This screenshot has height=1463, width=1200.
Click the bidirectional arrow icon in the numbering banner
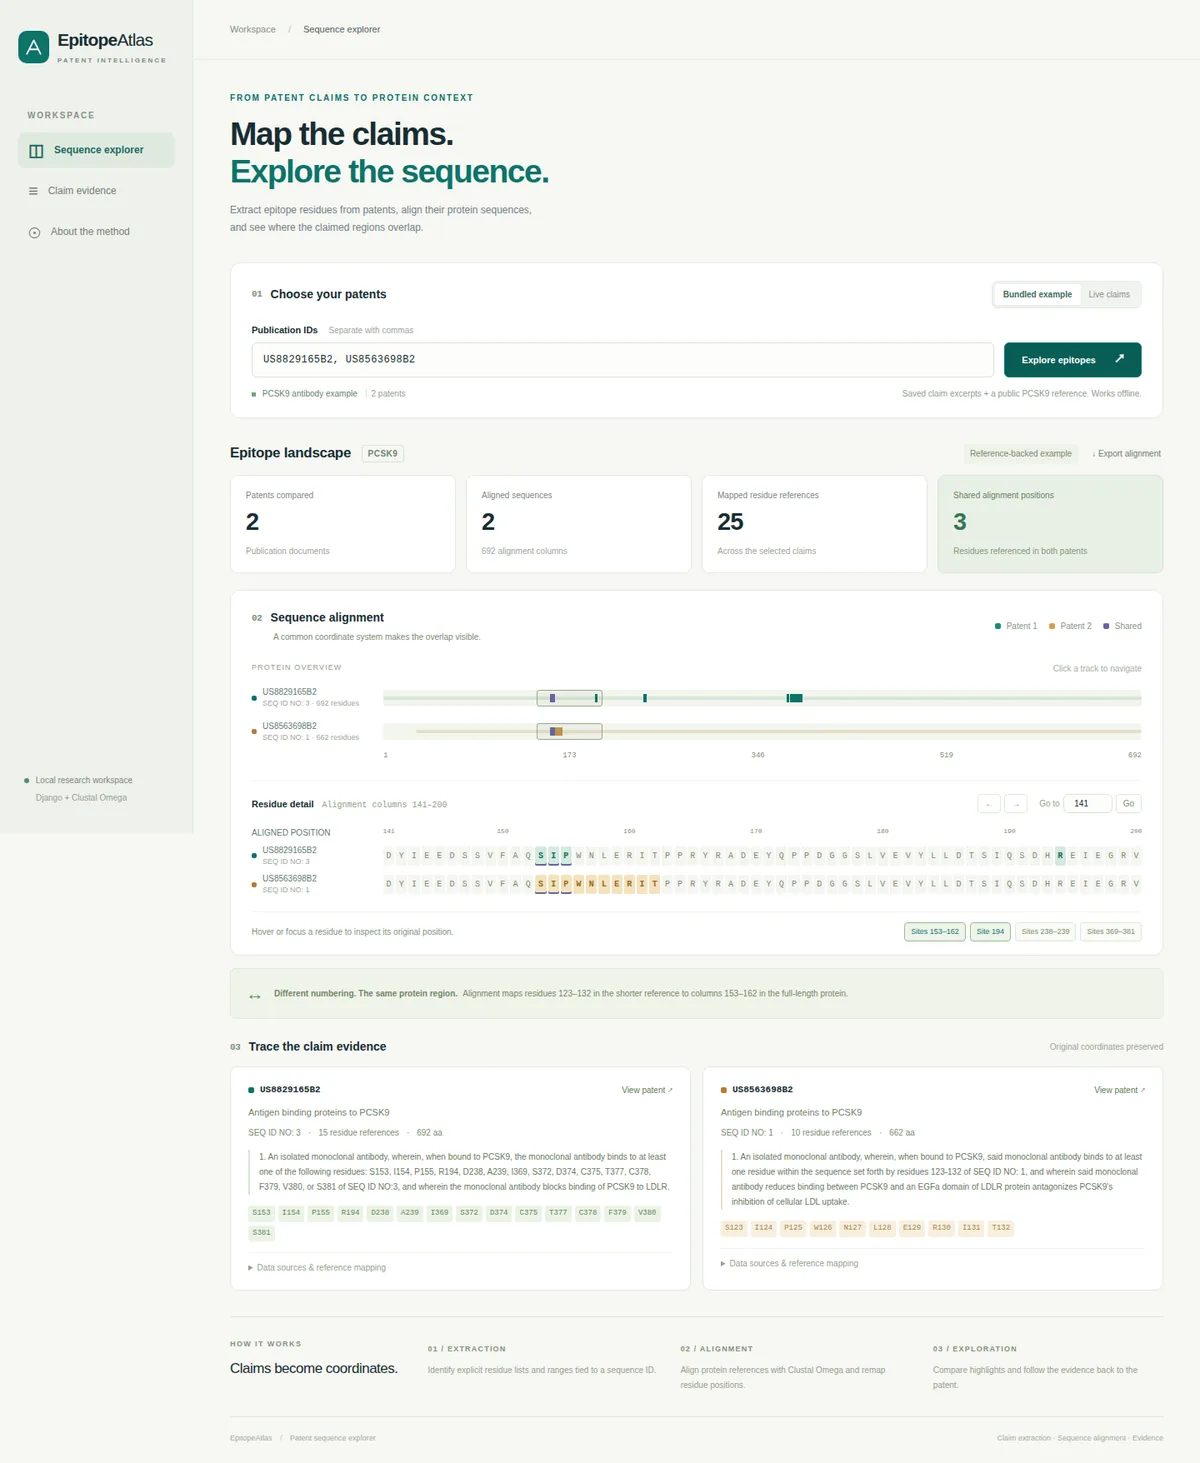point(255,996)
